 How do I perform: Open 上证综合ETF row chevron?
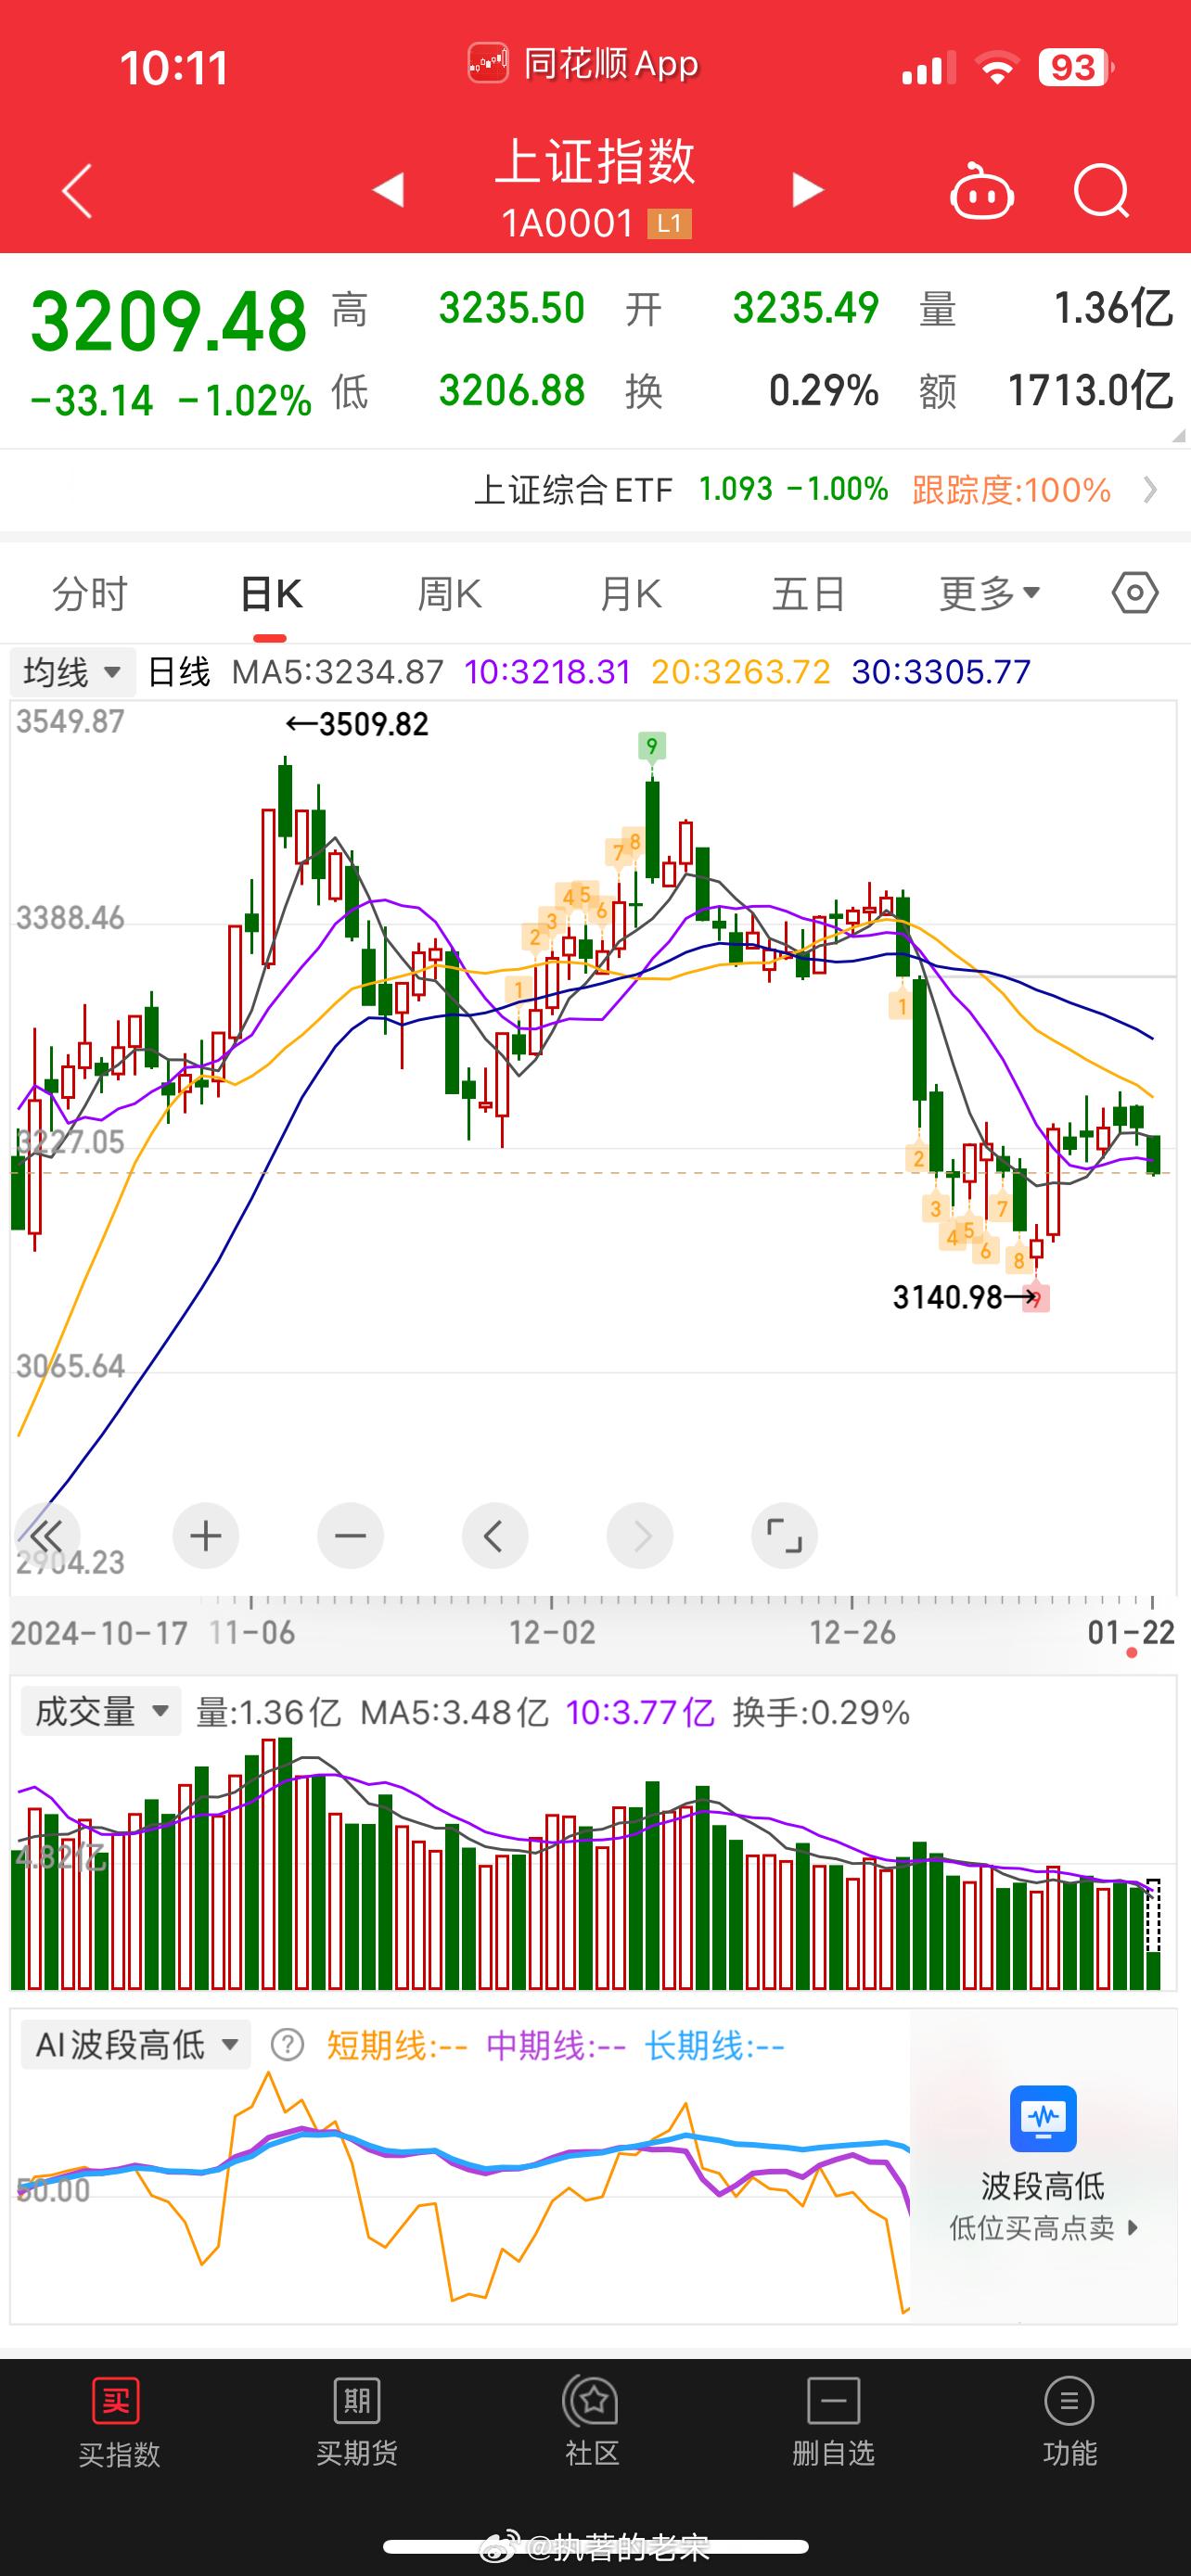[1151, 490]
